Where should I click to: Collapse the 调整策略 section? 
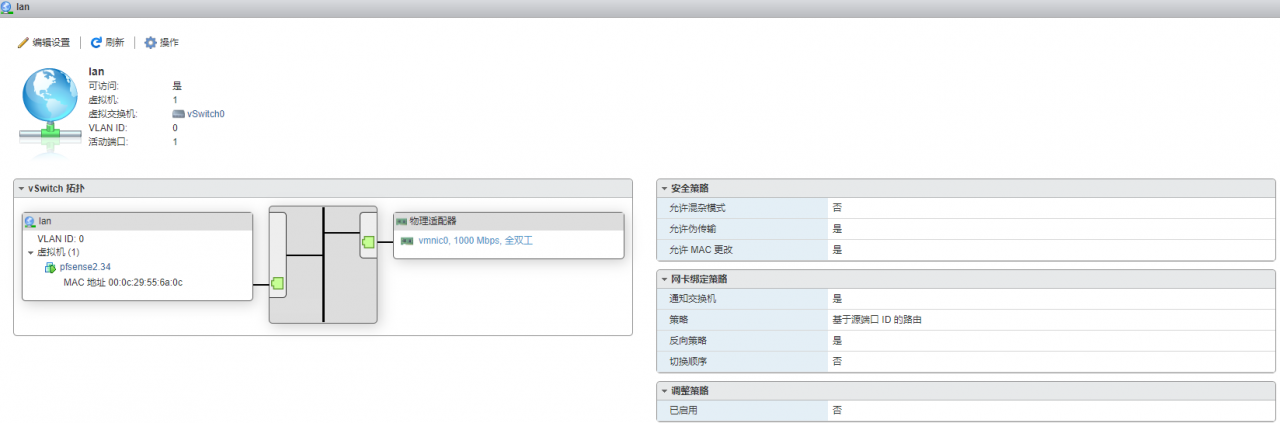coord(664,391)
